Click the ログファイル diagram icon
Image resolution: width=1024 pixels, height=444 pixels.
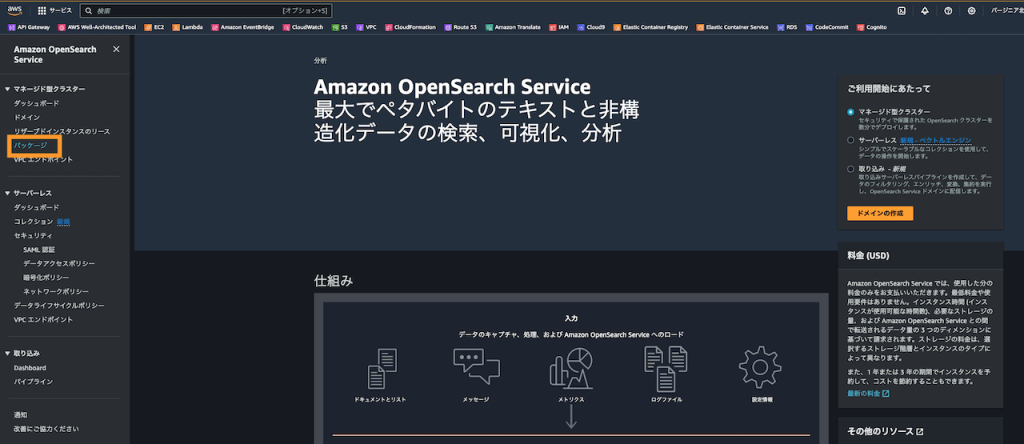(x=666, y=369)
